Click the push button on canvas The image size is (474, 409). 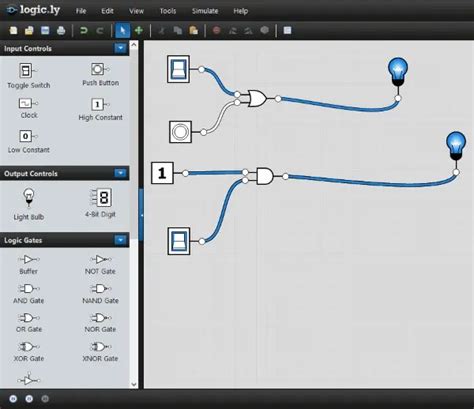(180, 132)
